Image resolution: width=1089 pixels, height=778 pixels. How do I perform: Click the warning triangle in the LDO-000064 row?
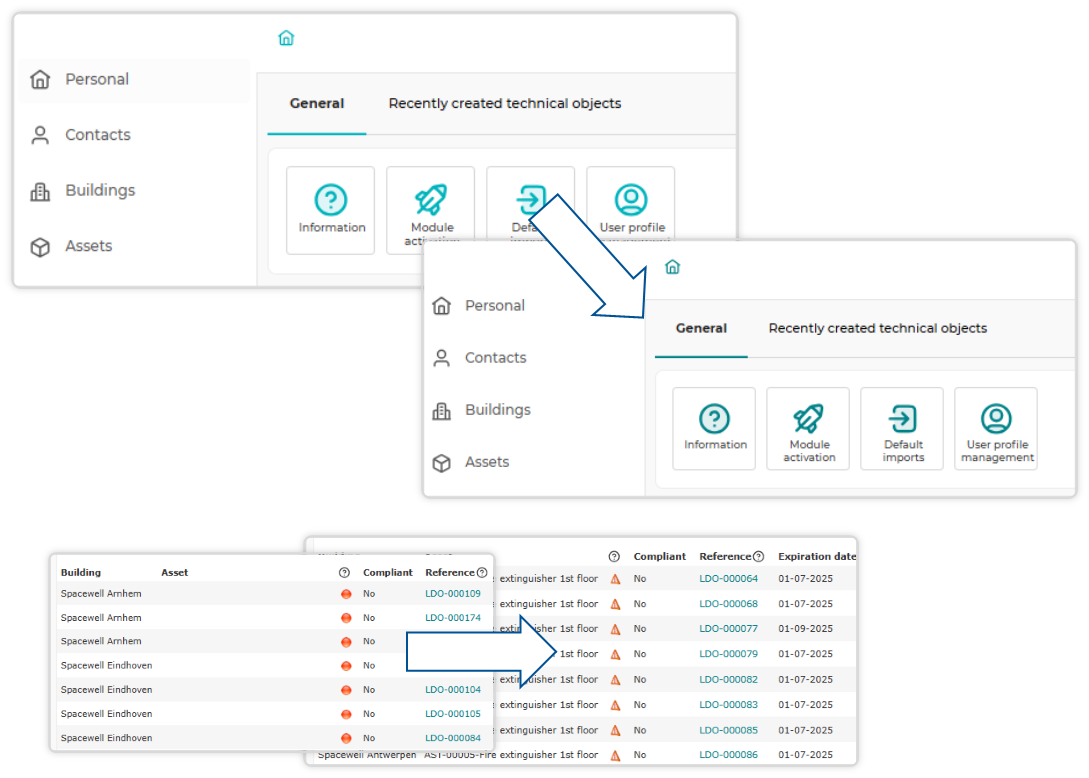point(615,579)
